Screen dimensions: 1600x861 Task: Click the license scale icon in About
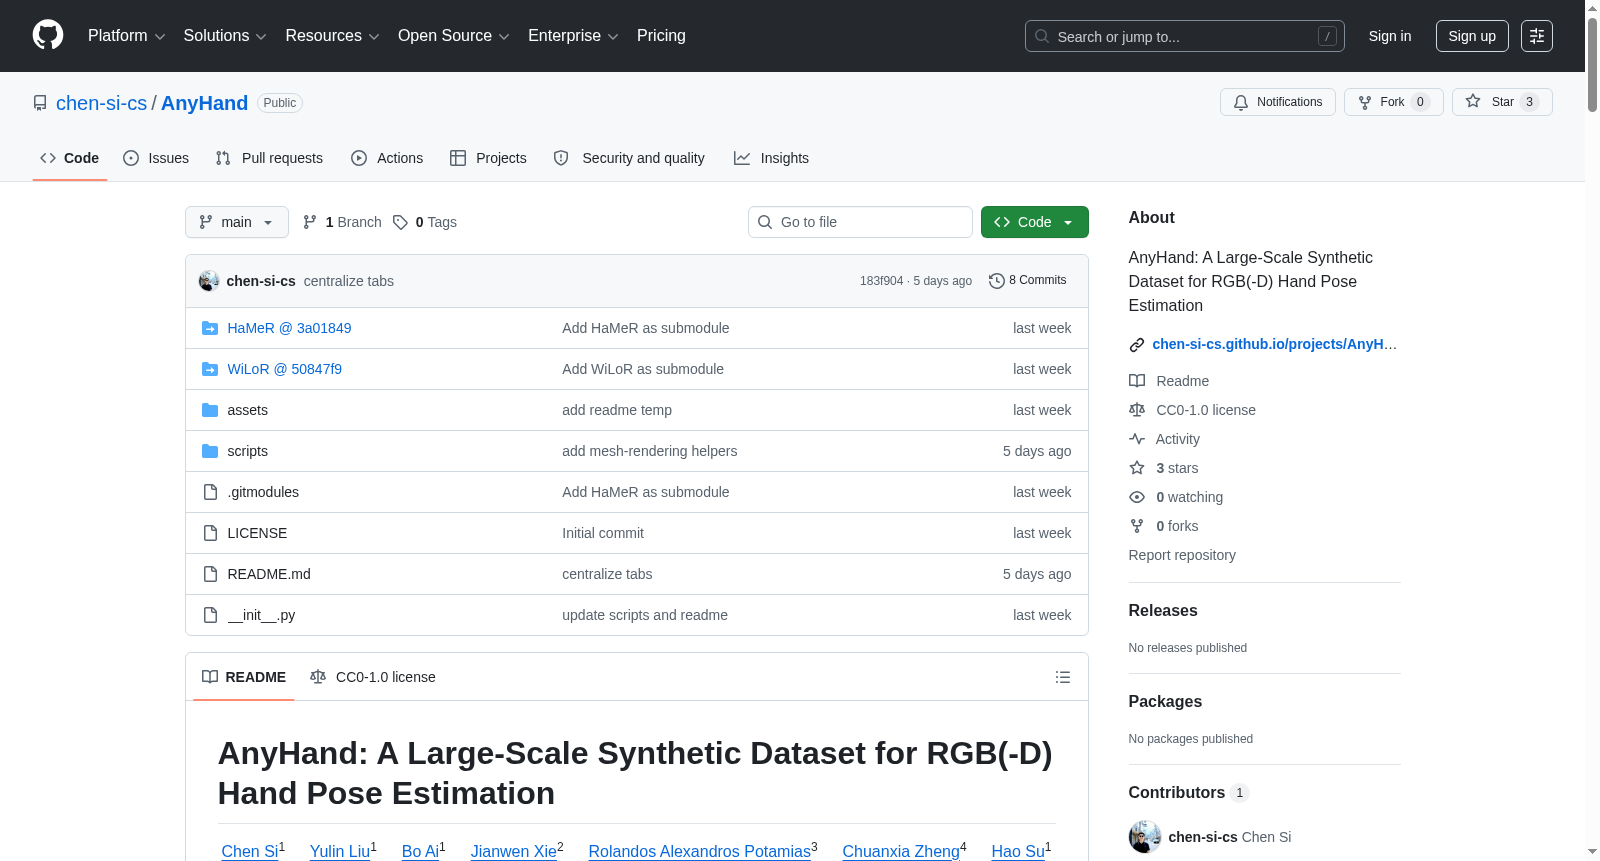[x=1137, y=410]
